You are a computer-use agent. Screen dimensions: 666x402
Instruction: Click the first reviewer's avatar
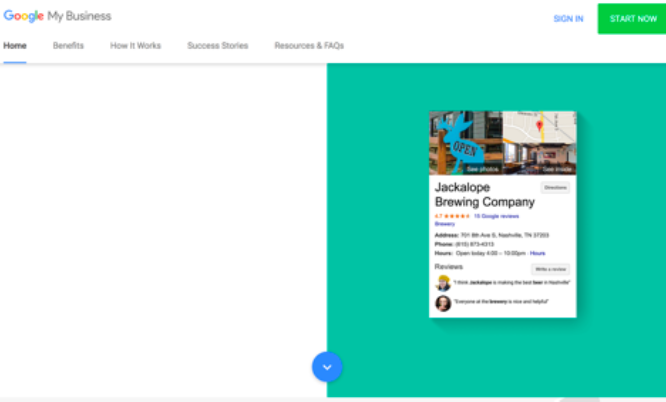(x=443, y=284)
